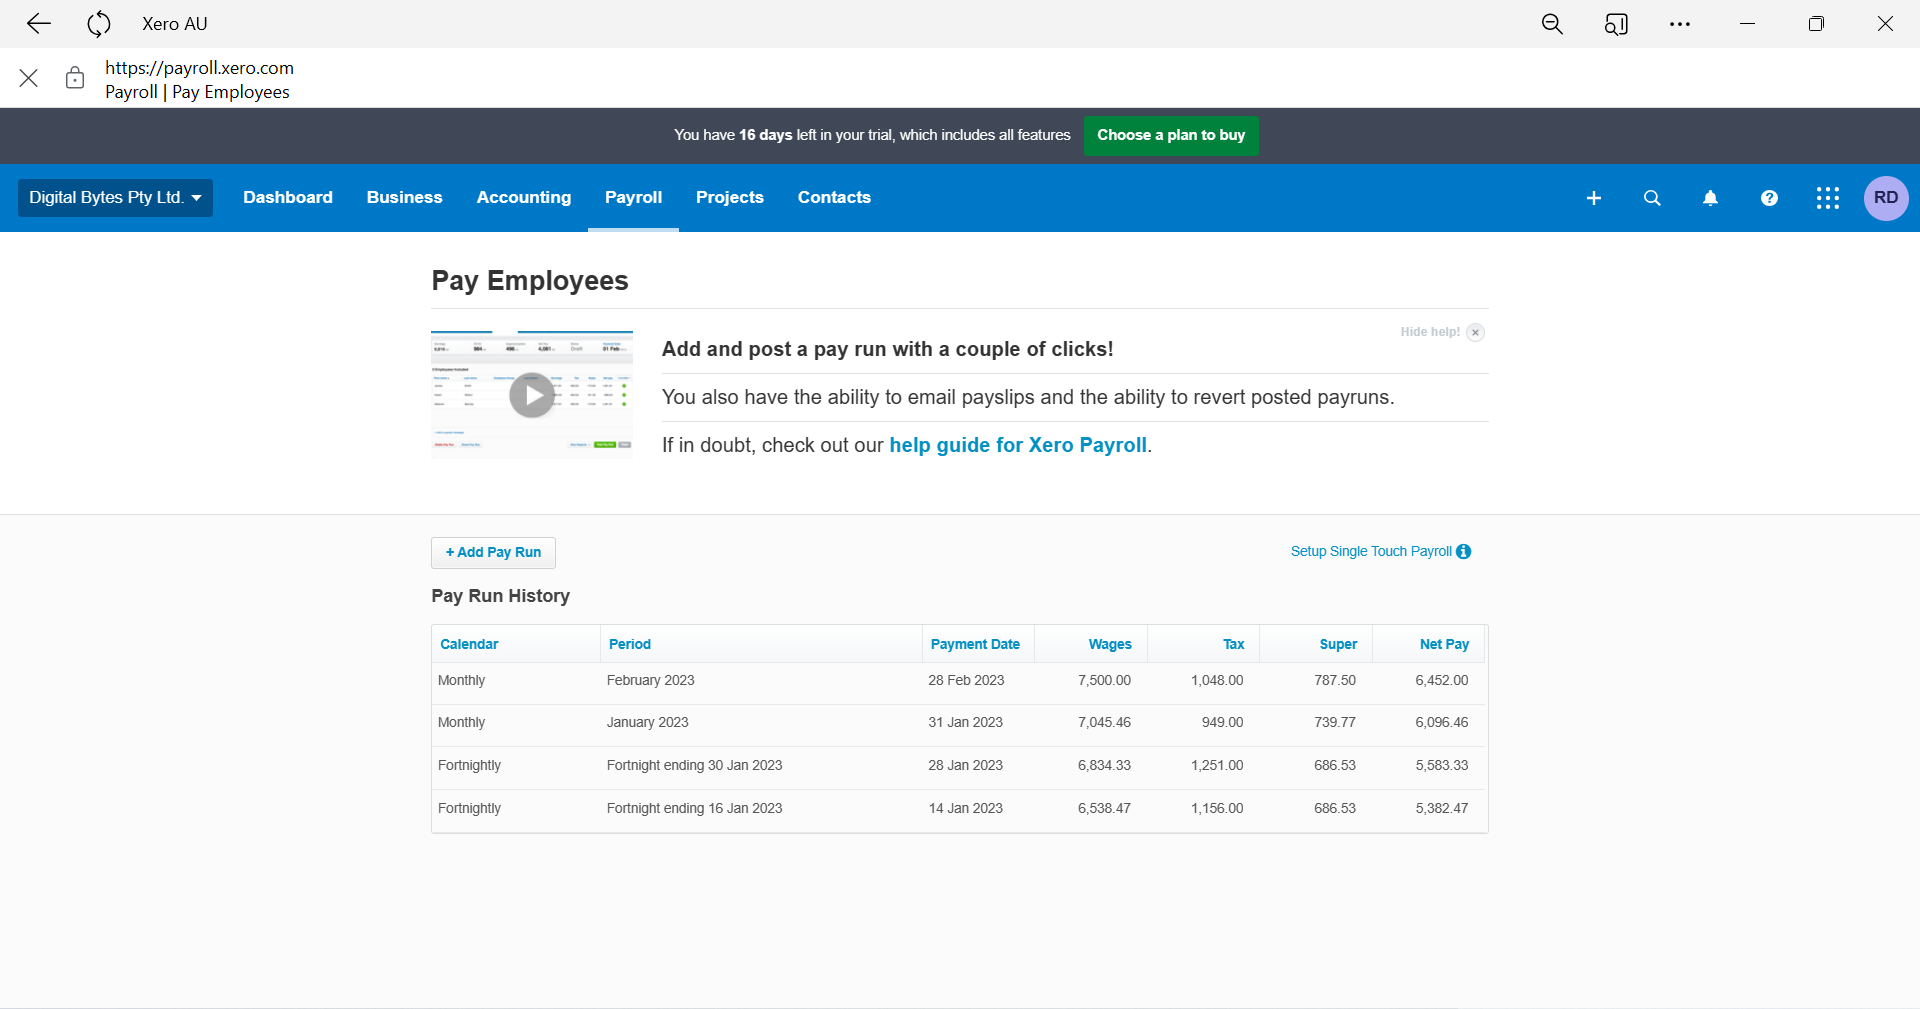Open the Contacts menu
This screenshot has height=1009, width=1920.
[834, 198]
